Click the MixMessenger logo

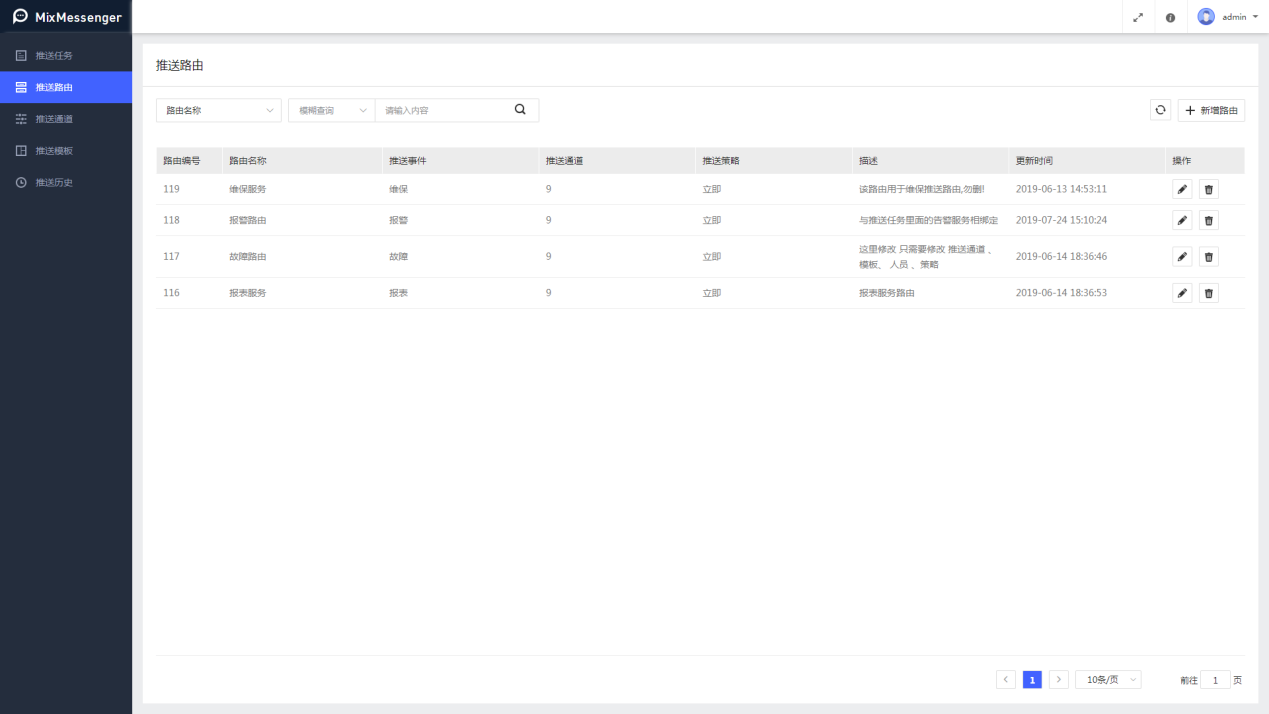click(66, 17)
